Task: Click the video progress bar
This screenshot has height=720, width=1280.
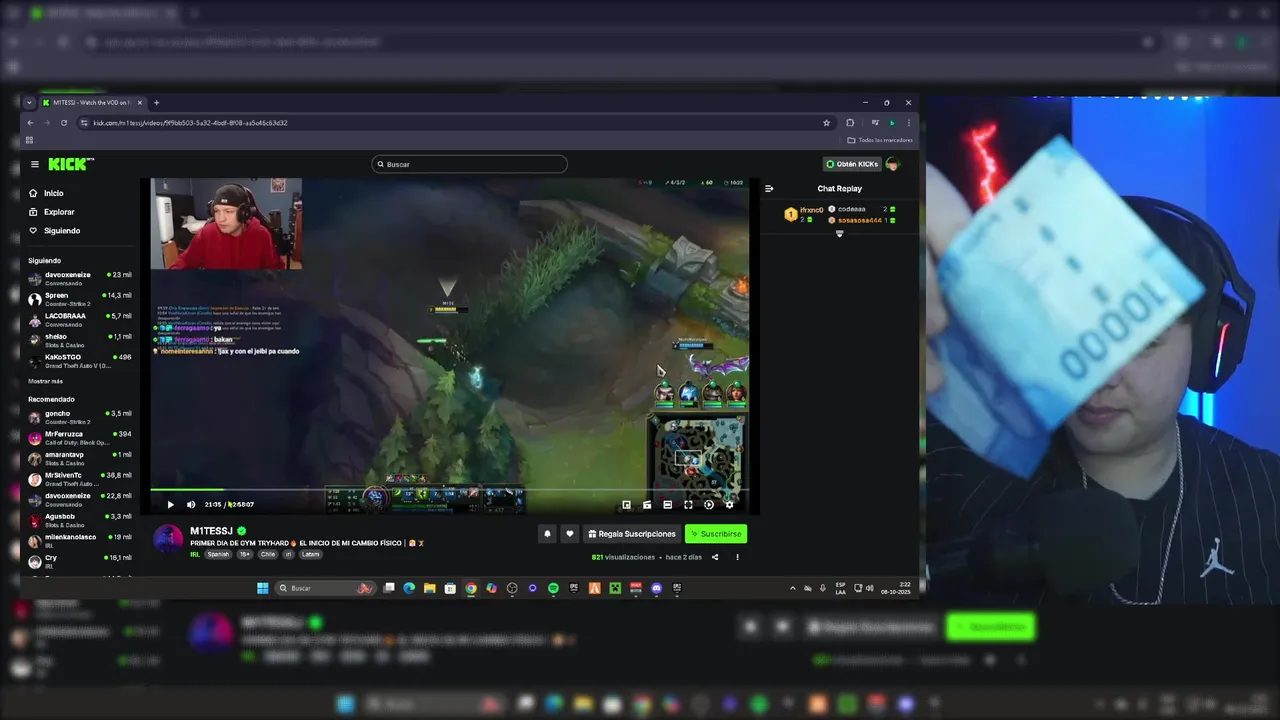Action: coord(448,490)
